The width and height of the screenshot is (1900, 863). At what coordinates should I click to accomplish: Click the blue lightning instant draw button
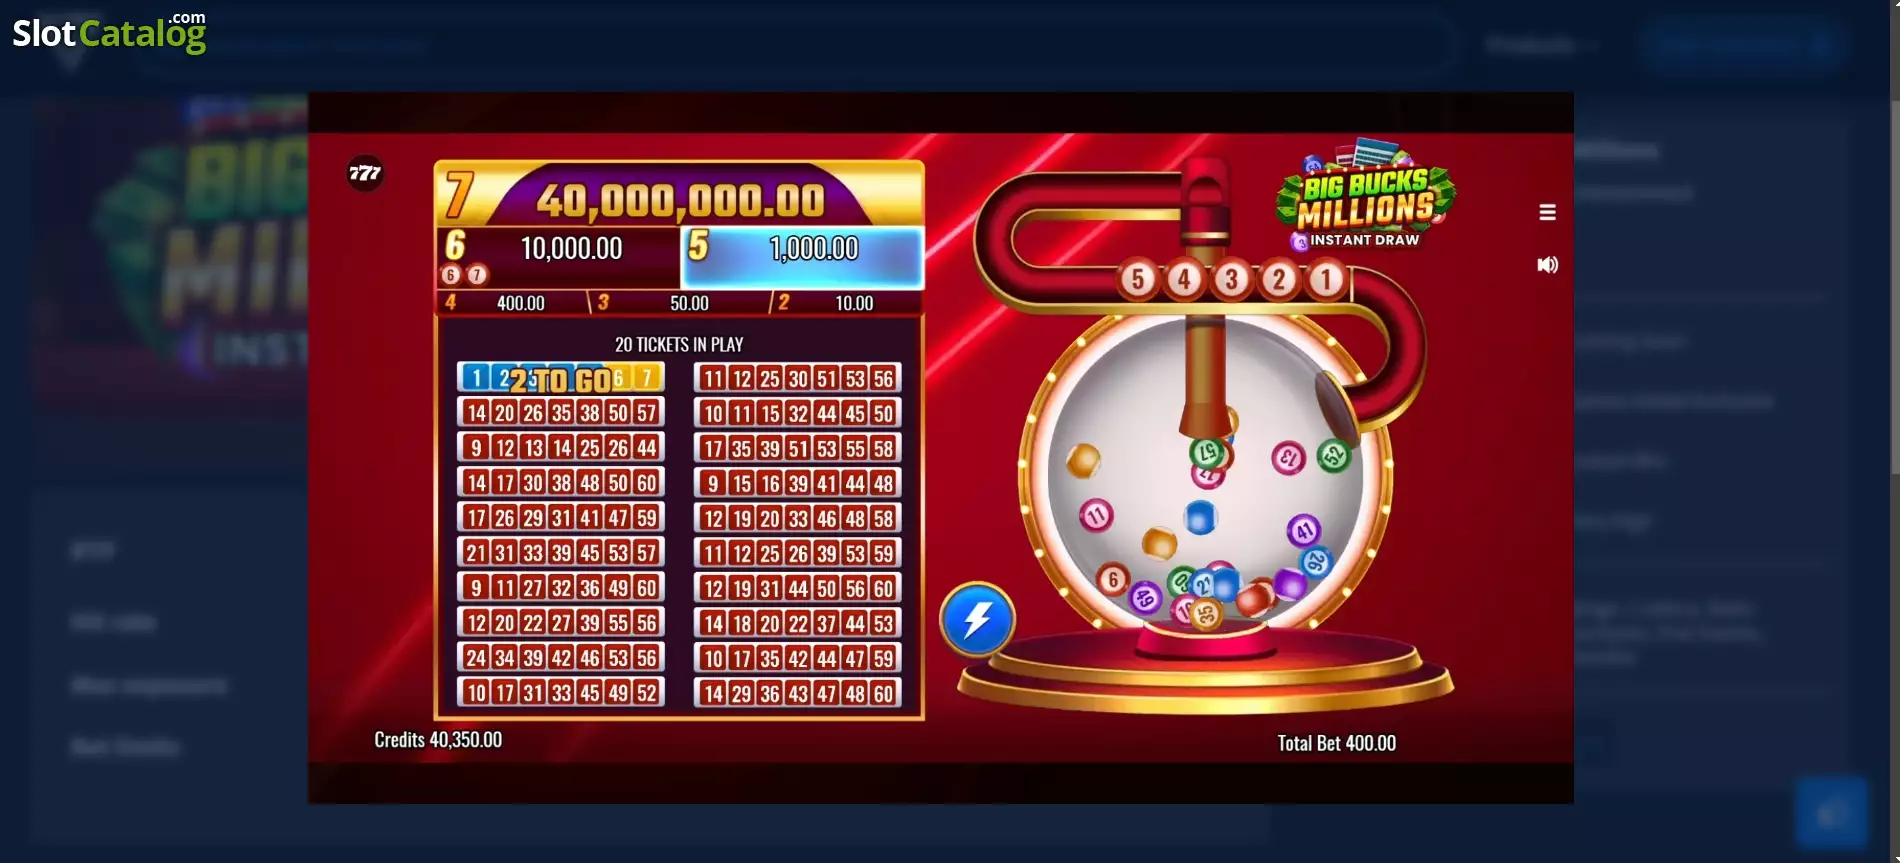click(x=977, y=619)
